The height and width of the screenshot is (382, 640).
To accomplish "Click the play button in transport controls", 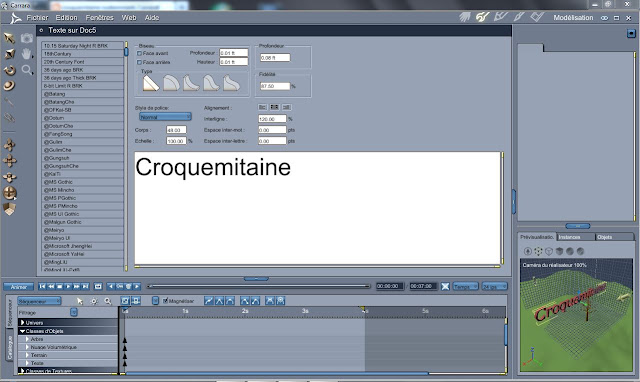I will click(x=68, y=286).
